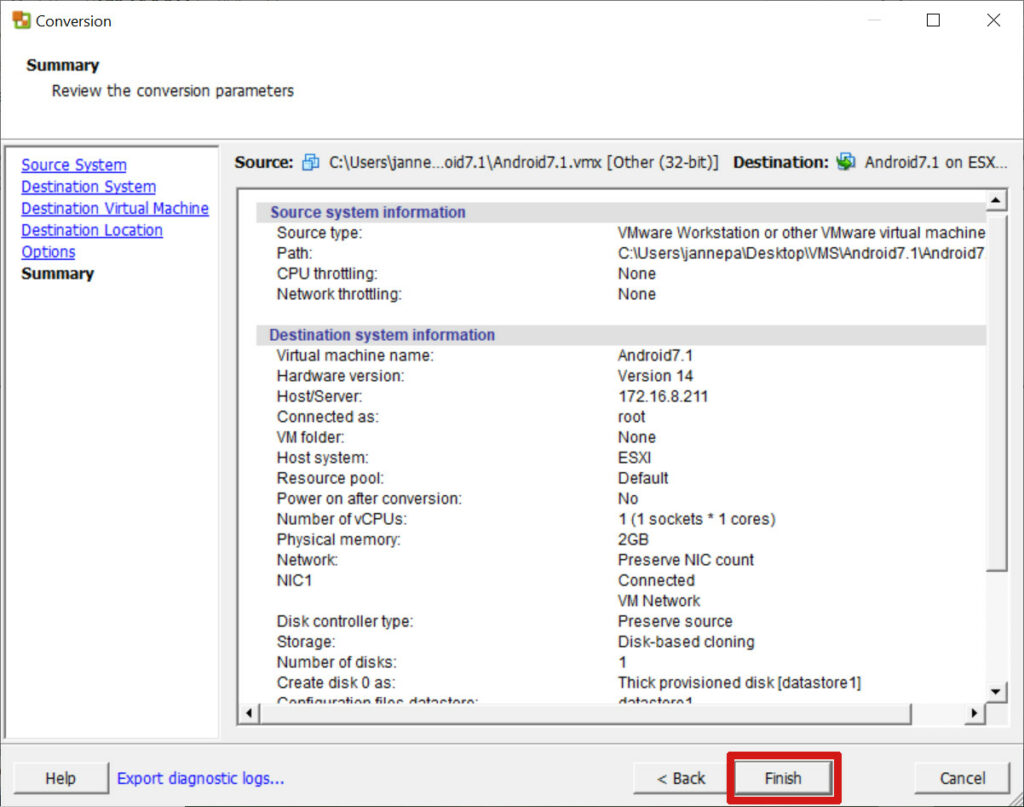Select the CPU throttling row

click(620, 274)
